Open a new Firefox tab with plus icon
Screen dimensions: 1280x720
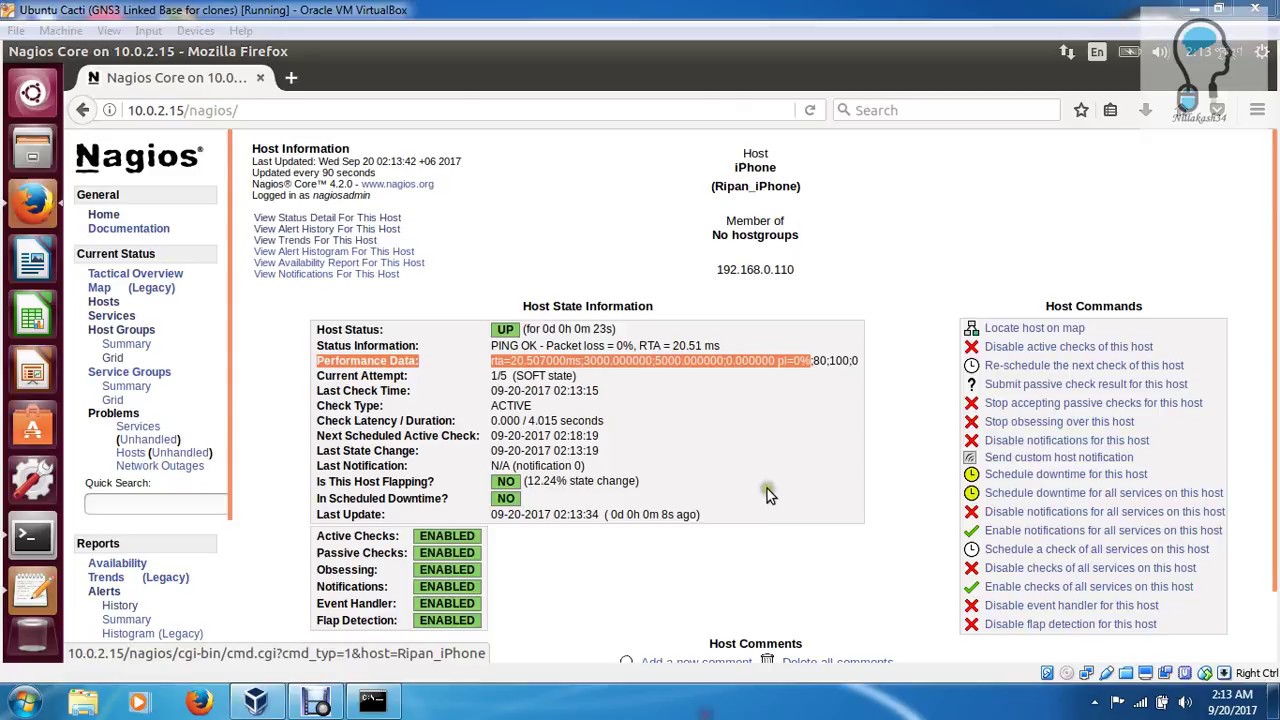click(x=291, y=77)
